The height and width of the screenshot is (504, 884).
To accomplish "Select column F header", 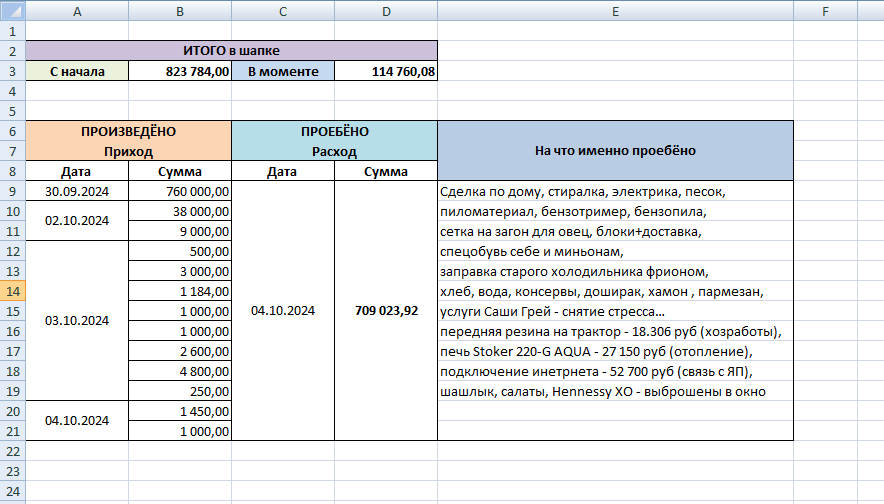I will click(825, 11).
